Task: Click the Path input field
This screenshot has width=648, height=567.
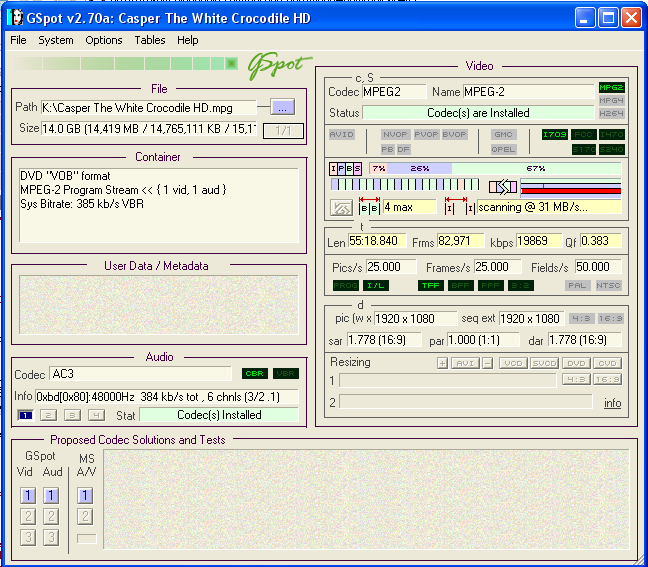Action: (x=148, y=108)
